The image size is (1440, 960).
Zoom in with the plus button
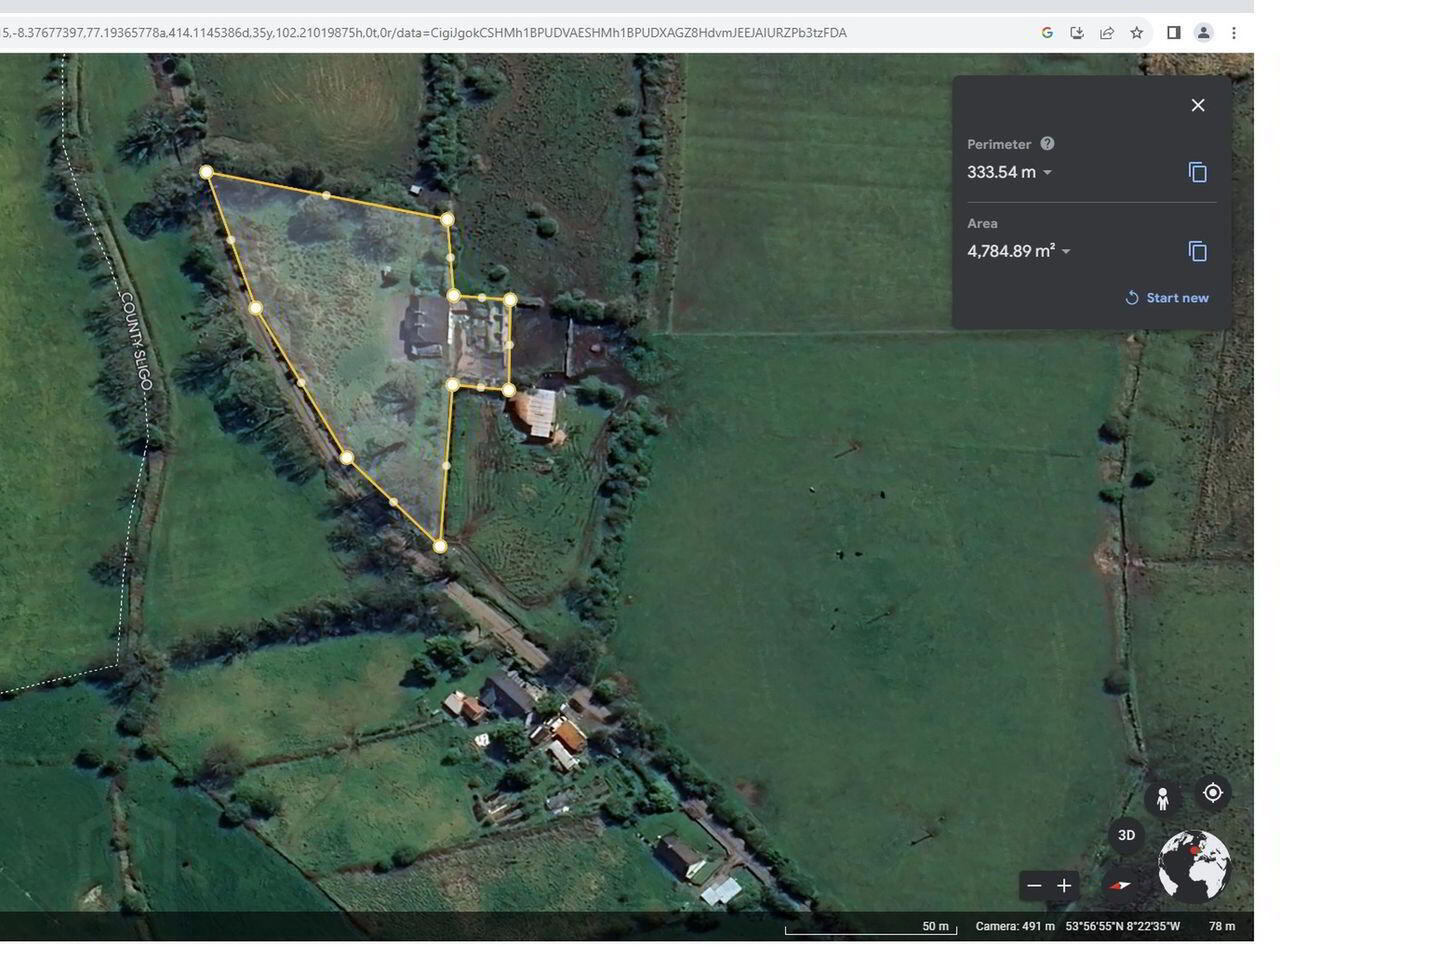click(1064, 886)
